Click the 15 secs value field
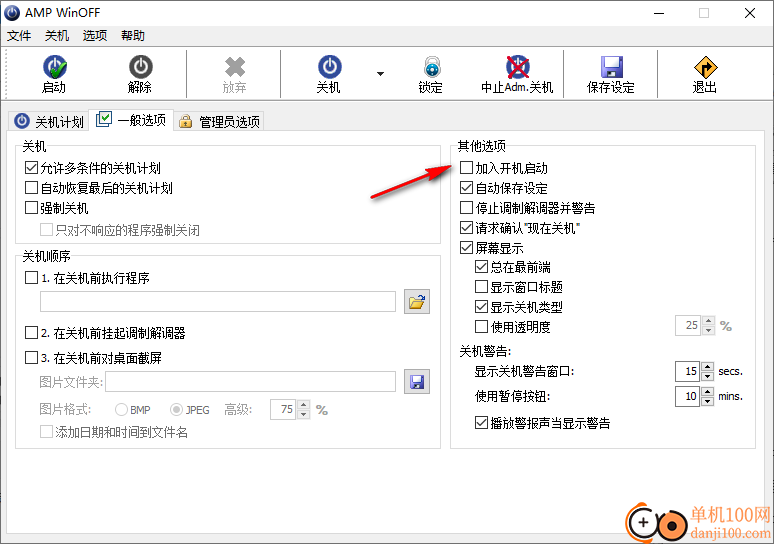This screenshot has width=774, height=544. [x=688, y=371]
